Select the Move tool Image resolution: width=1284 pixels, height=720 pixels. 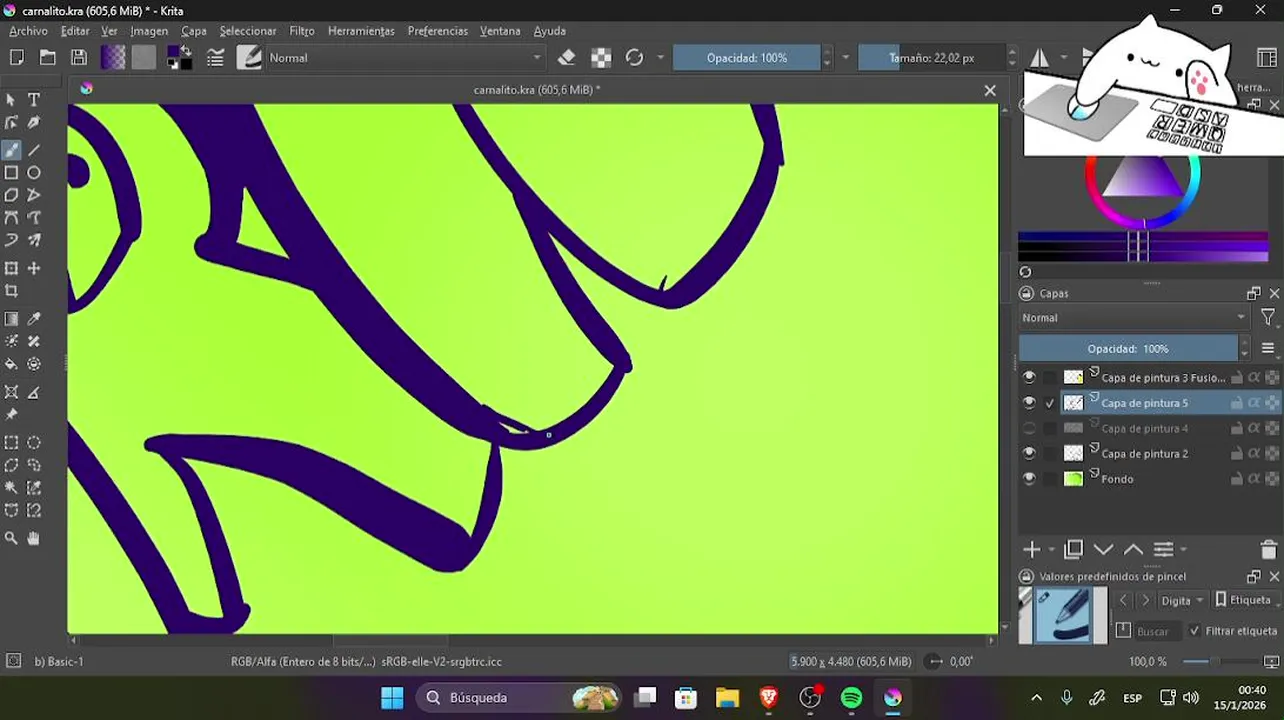pos(34,268)
